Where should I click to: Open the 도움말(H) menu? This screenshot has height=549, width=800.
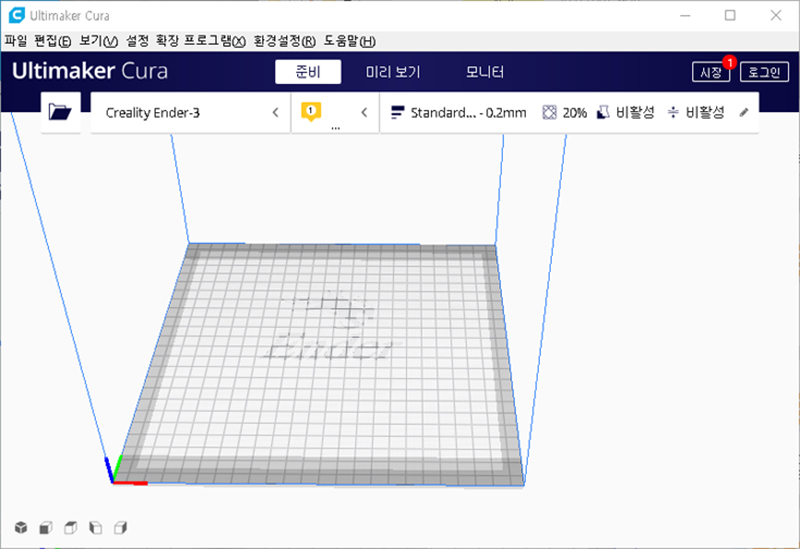click(x=349, y=41)
